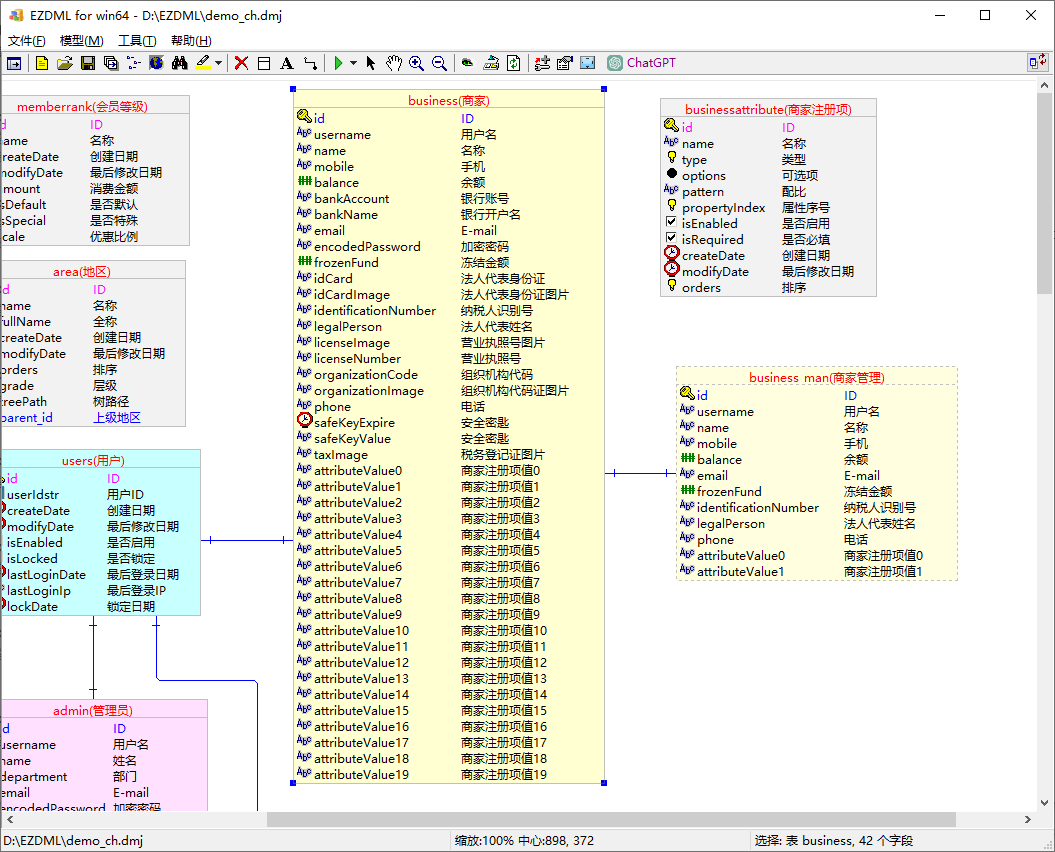
Task: Click the zoom 缩放:100% status bar text
Action: [x=484, y=841]
